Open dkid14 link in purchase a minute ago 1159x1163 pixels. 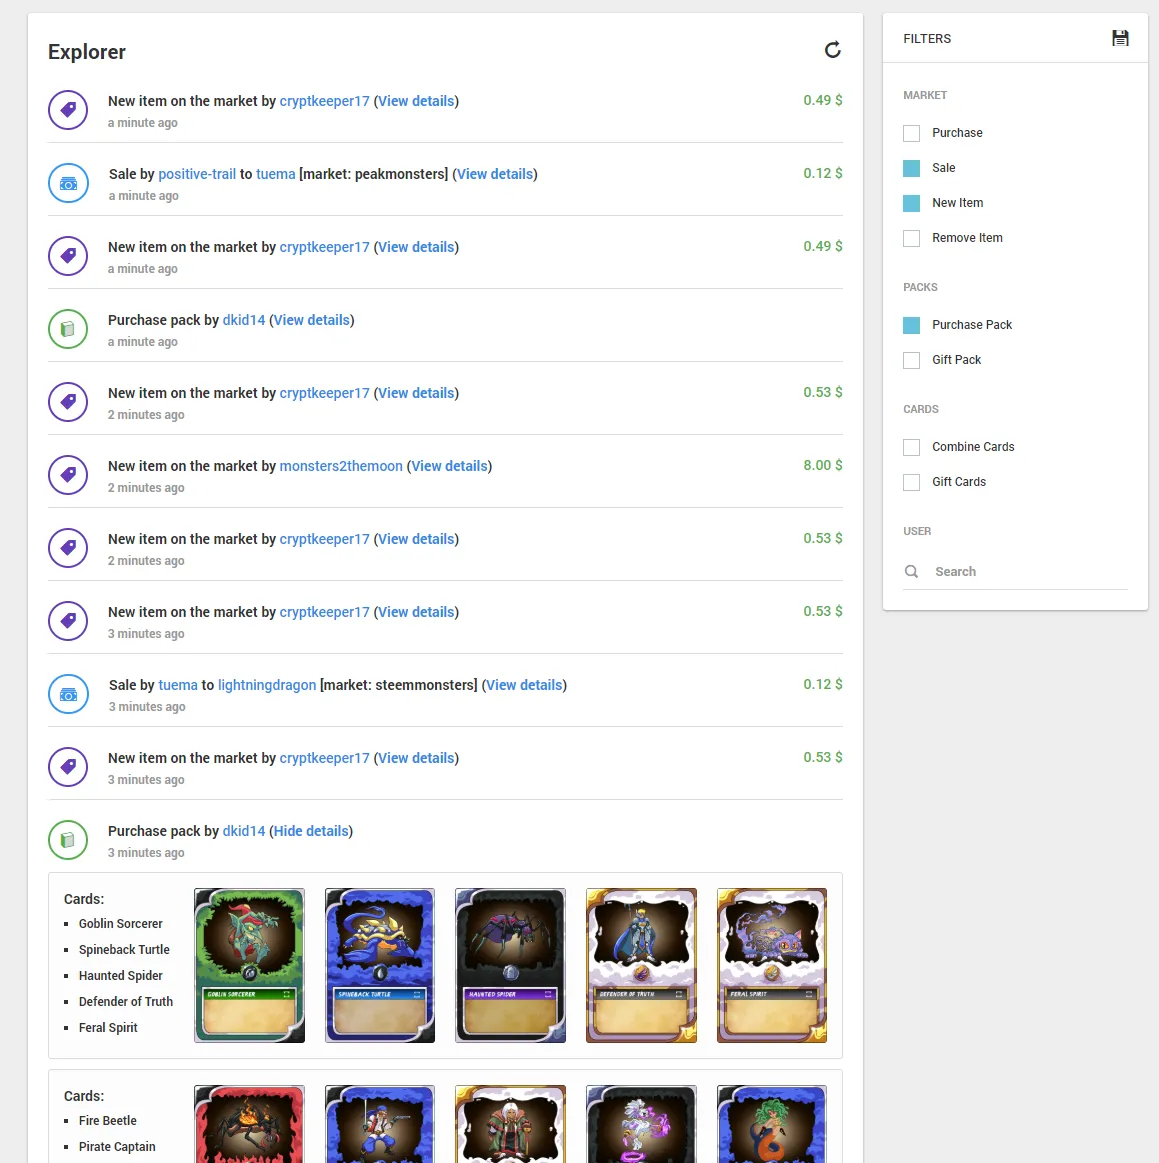(x=244, y=320)
